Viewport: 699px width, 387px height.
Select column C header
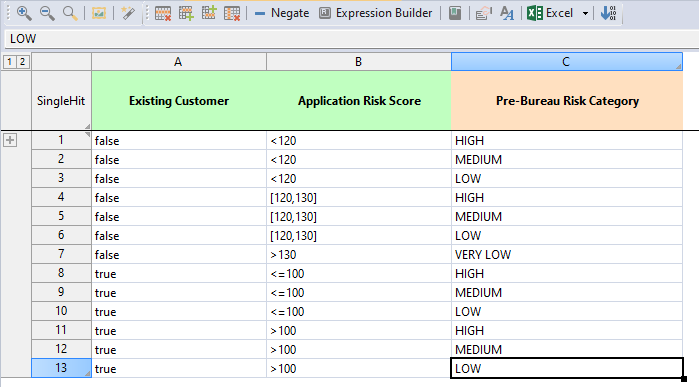[x=567, y=62]
